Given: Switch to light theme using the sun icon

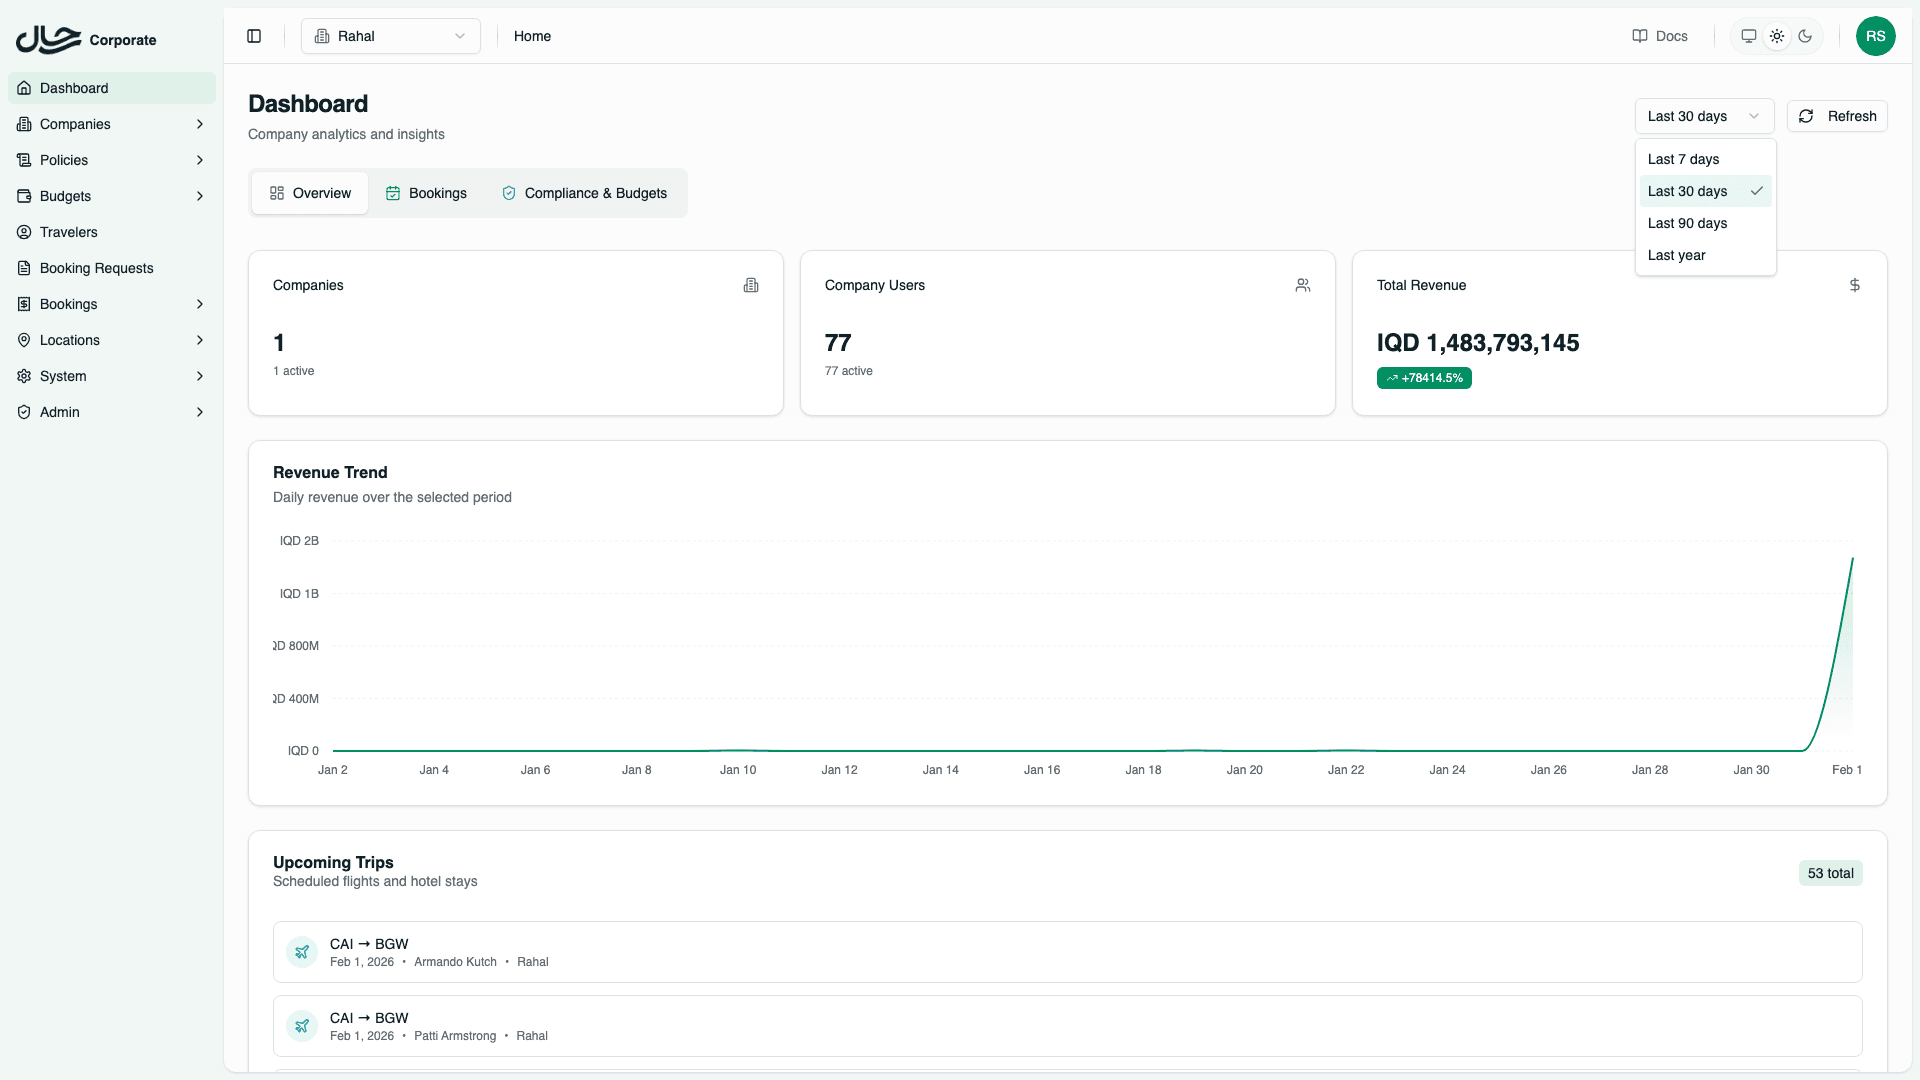Looking at the screenshot, I should coord(1777,36).
